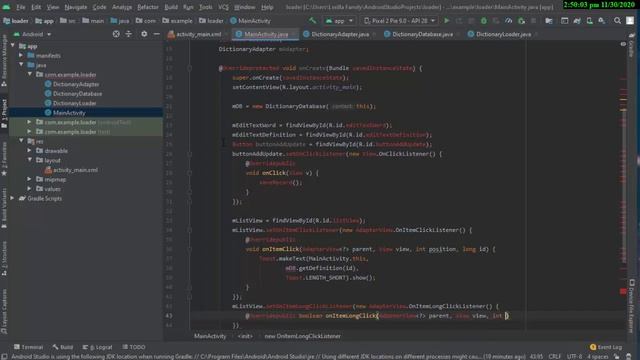Viewport: 640px width, 360px height.
Task: Click the user avatar icon in toolbar
Action: [630, 21]
